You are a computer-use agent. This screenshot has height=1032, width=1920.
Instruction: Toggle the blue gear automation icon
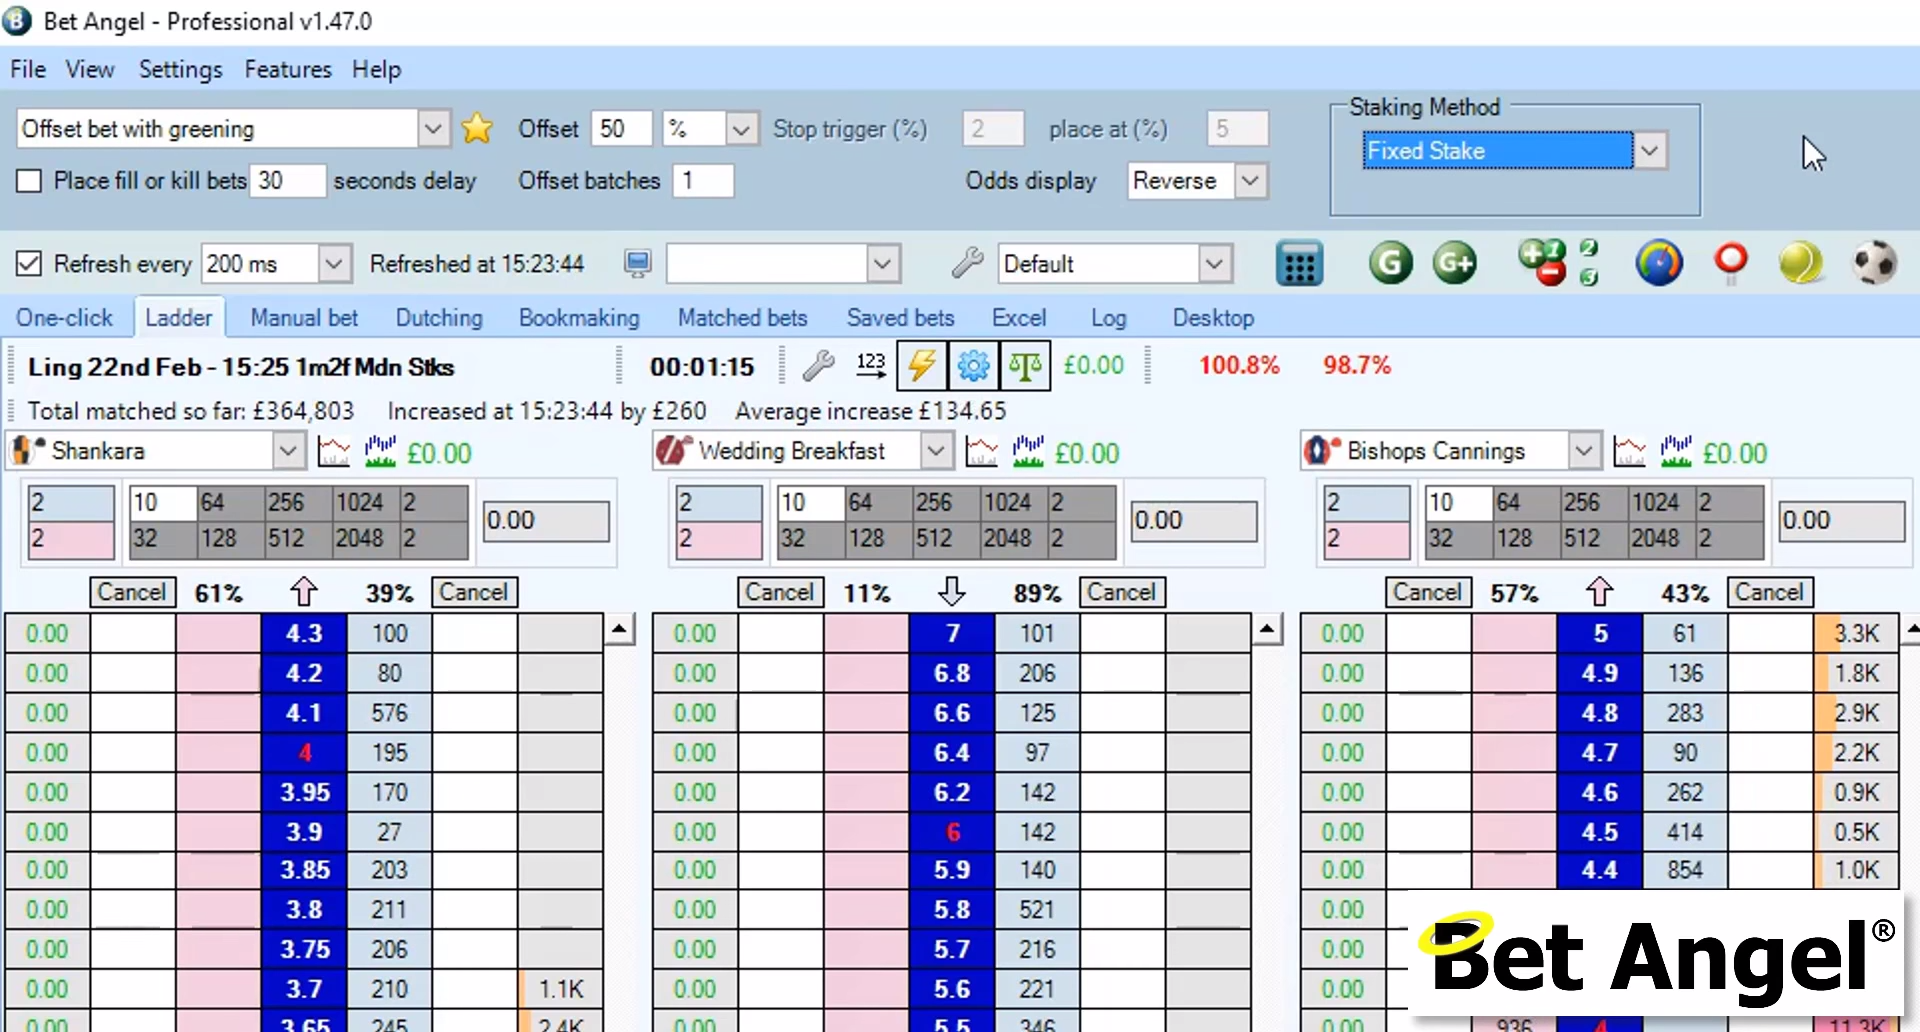pos(973,366)
